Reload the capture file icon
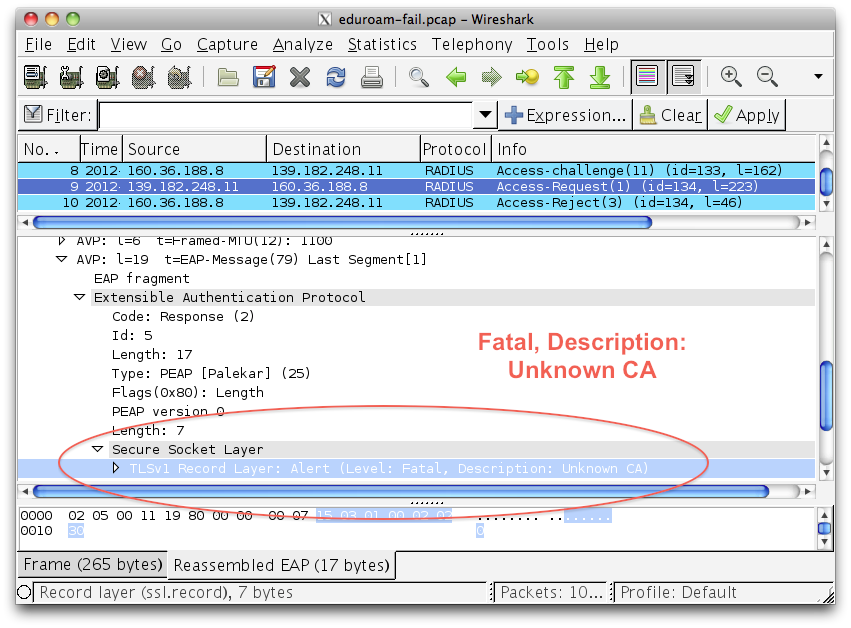This screenshot has width=851, height=628. point(336,77)
